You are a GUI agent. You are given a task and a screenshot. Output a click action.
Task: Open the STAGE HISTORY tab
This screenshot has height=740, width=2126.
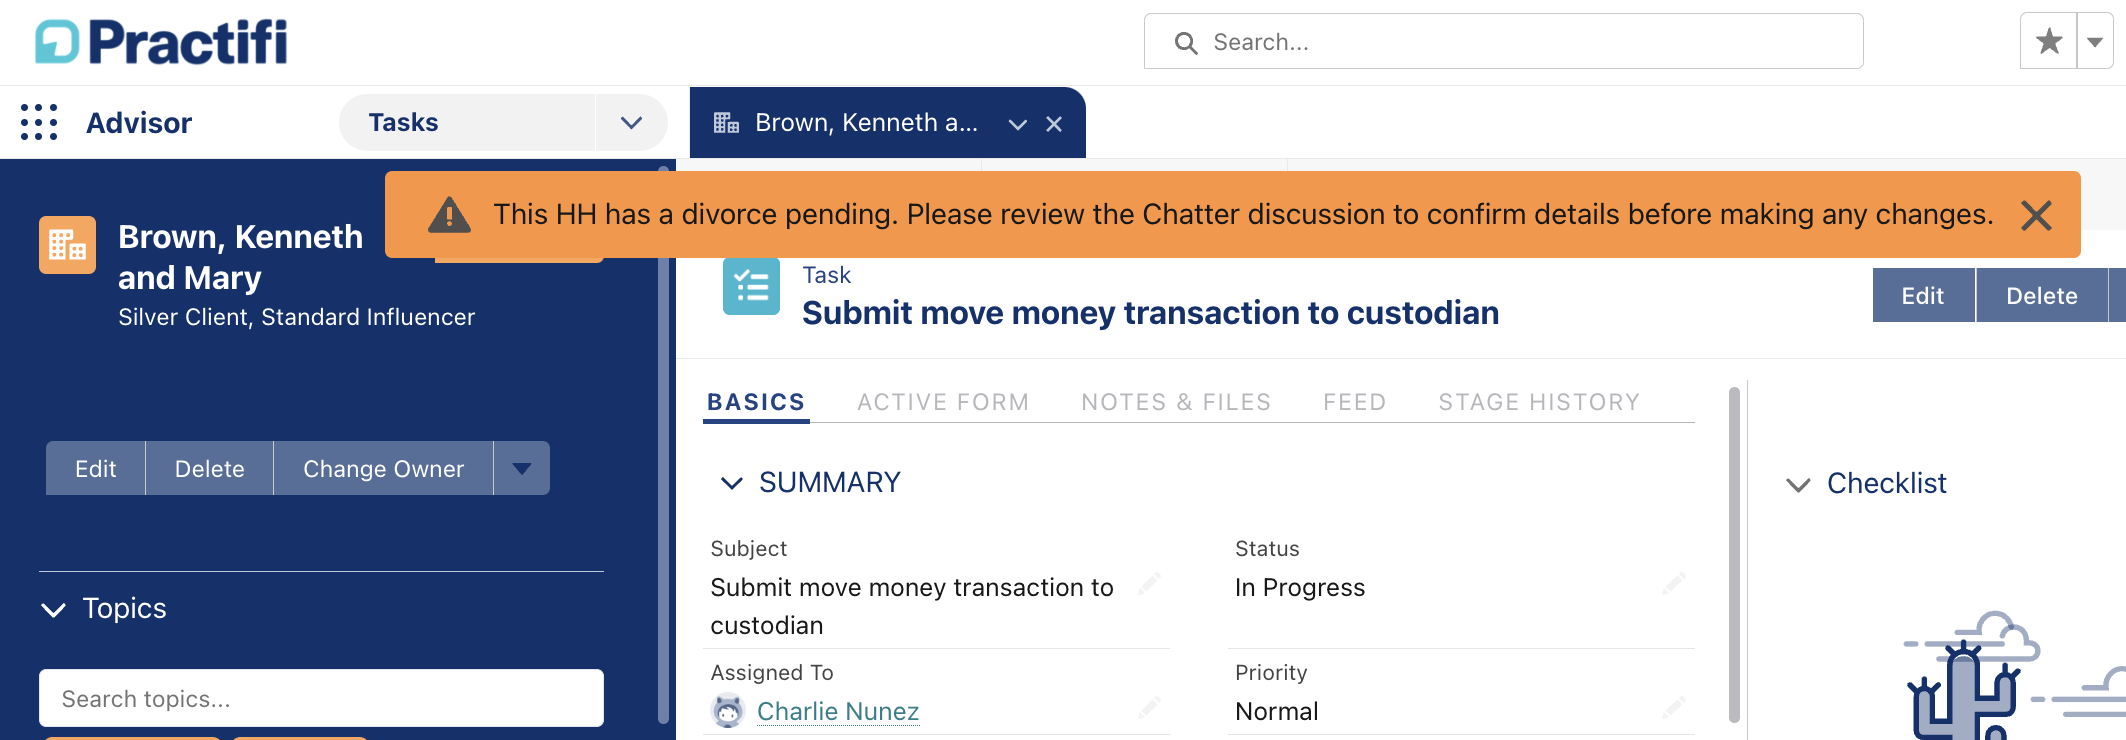1539,402
